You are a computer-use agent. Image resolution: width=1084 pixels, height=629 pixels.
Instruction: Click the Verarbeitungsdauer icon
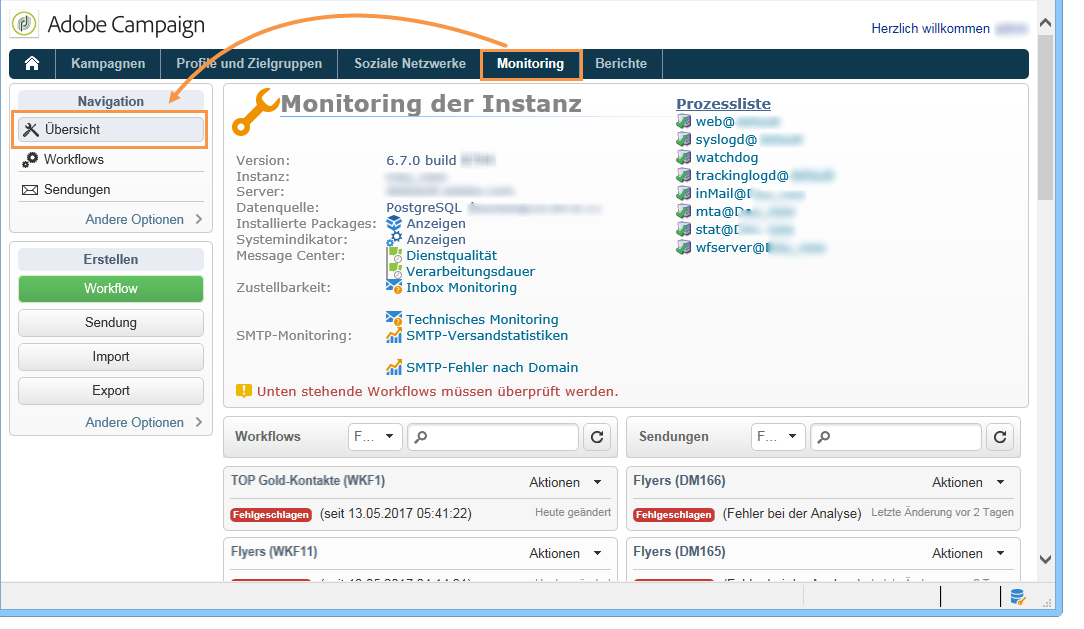click(x=395, y=271)
